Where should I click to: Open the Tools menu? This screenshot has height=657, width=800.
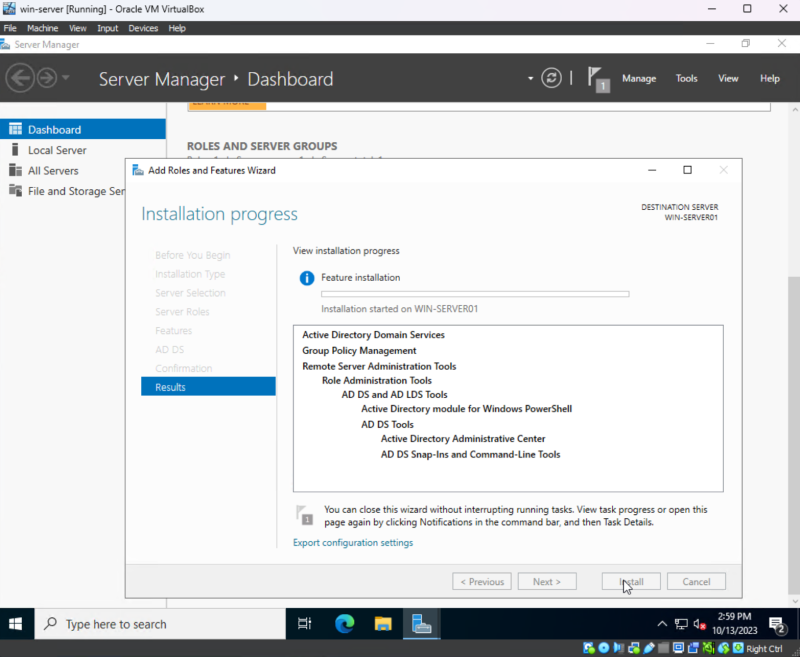tap(686, 79)
